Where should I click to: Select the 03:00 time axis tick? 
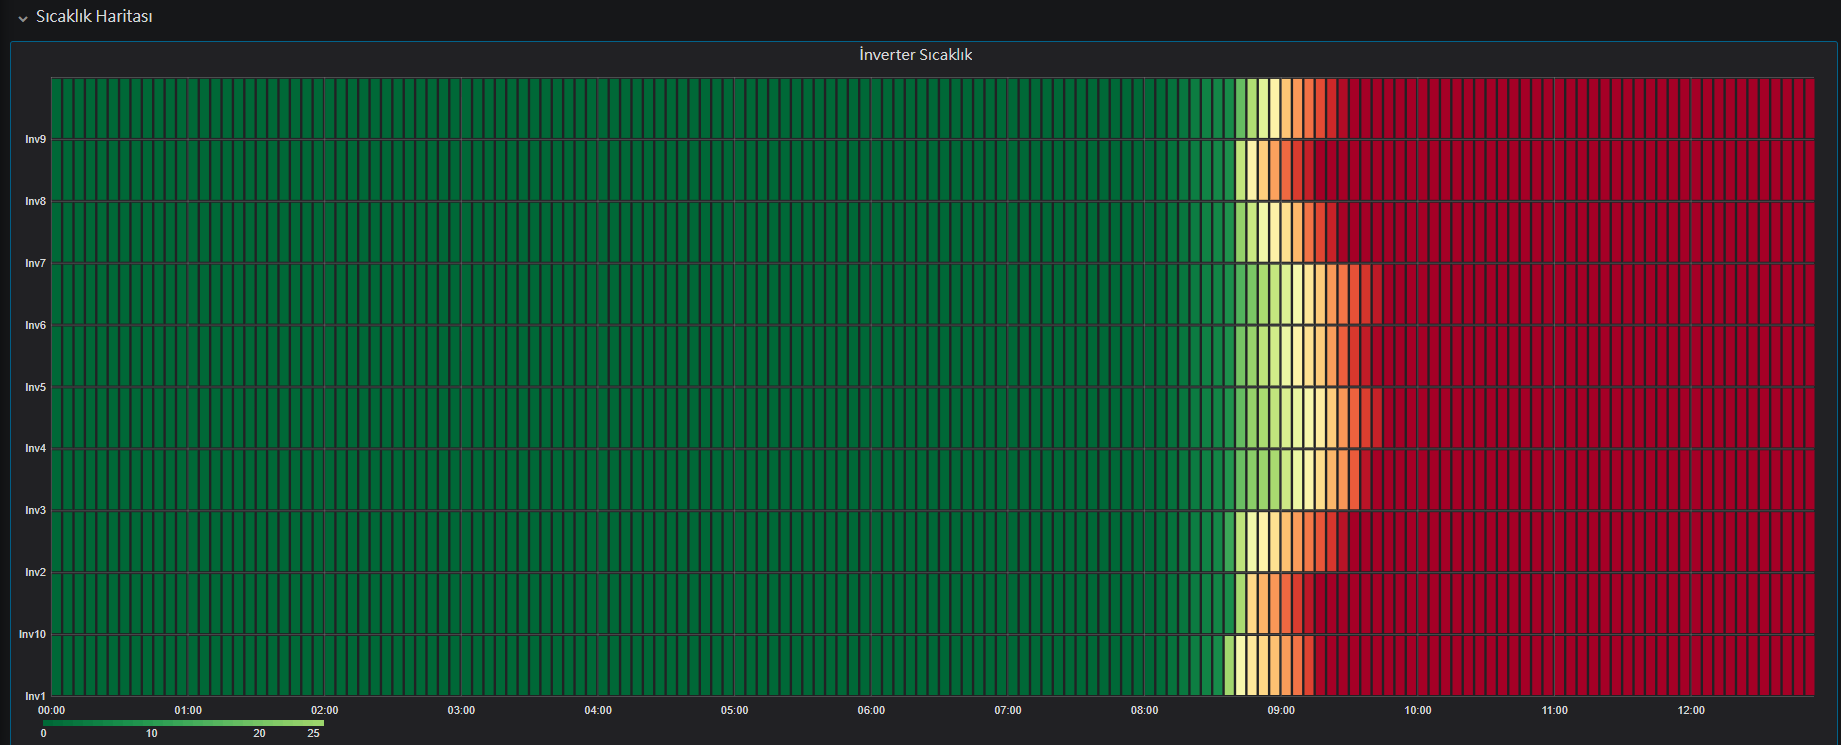(461, 711)
